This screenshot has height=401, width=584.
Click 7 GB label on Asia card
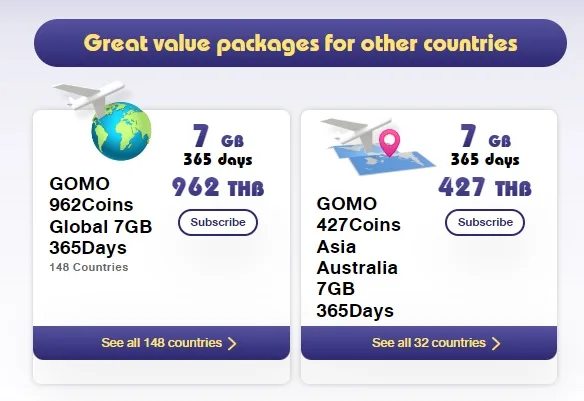click(485, 136)
